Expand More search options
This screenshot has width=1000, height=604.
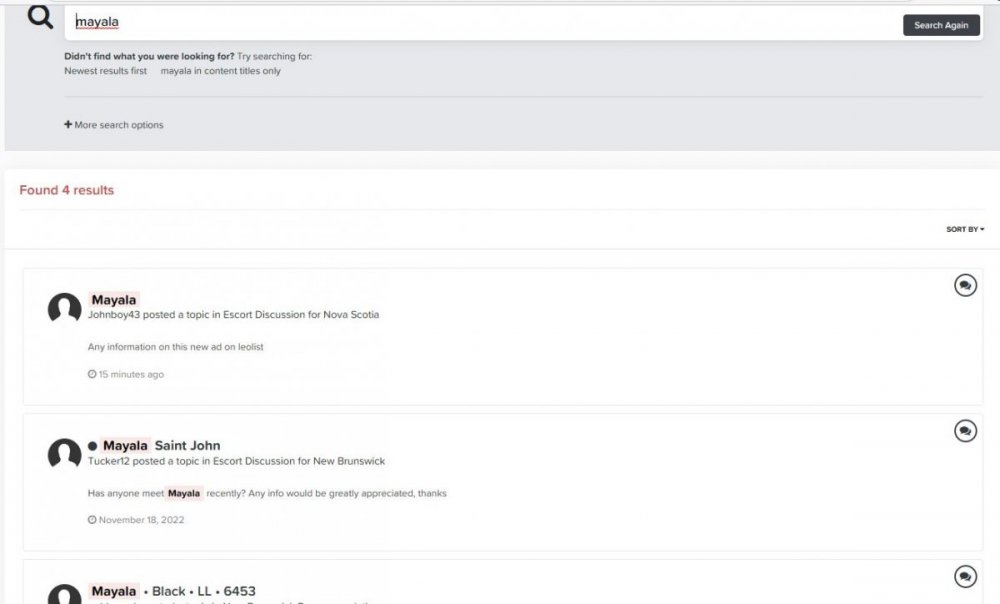pyautogui.click(x=114, y=125)
